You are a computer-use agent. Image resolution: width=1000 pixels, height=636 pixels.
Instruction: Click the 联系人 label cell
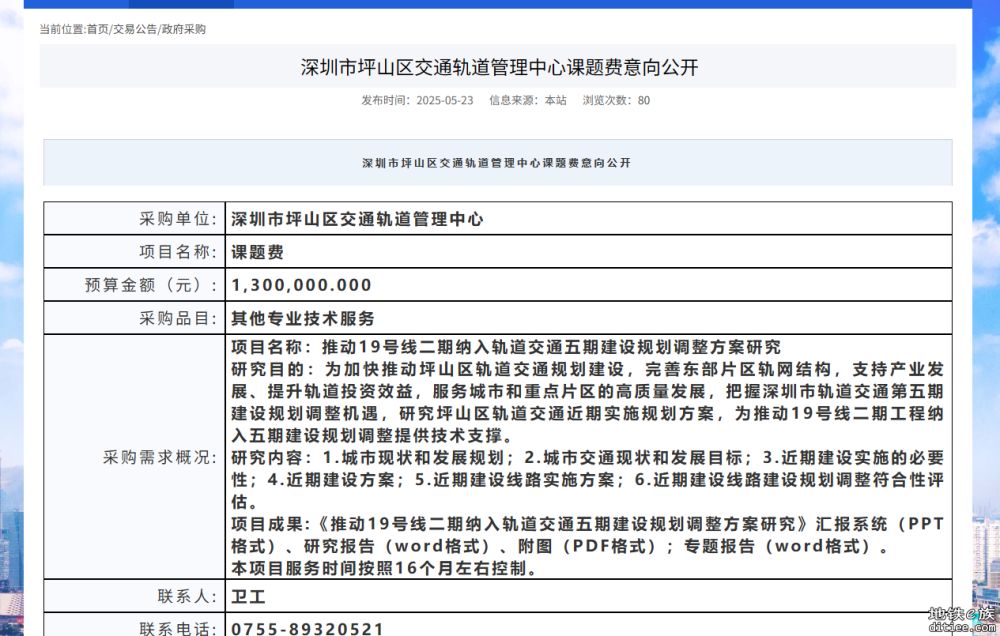[135, 596]
